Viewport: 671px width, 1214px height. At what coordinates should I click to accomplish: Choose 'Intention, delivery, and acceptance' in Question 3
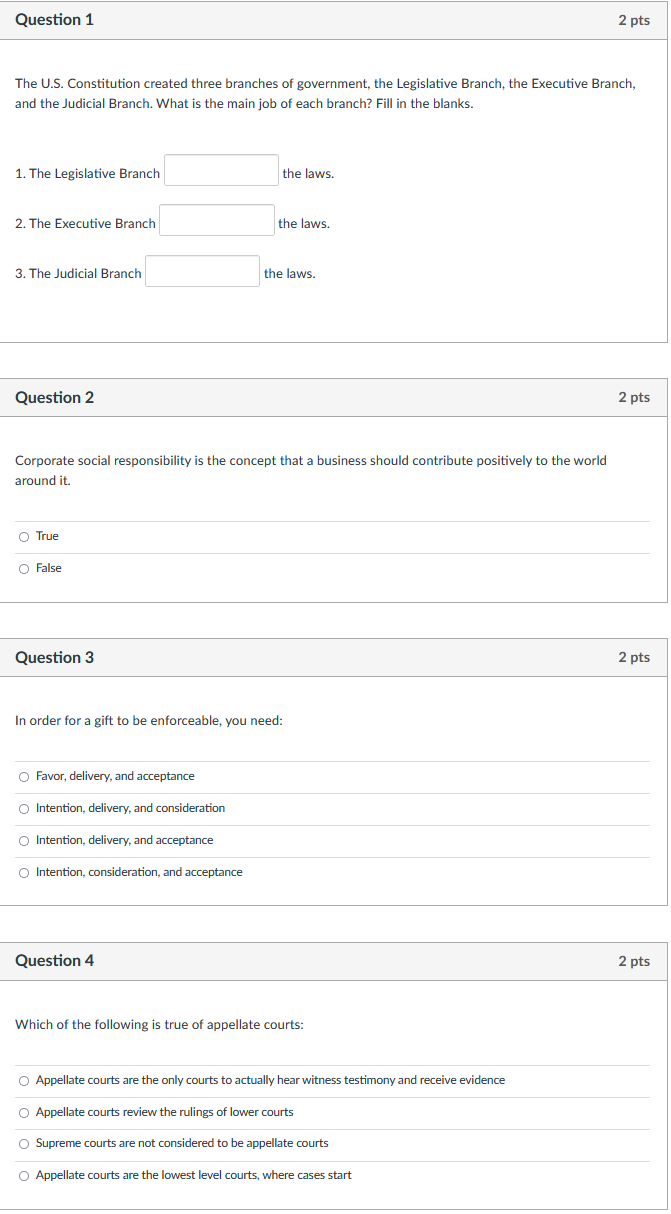[x=23, y=840]
